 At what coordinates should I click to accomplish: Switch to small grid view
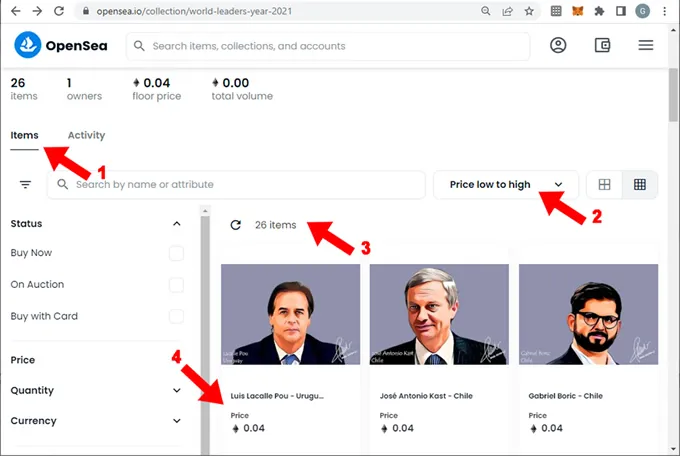640,185
